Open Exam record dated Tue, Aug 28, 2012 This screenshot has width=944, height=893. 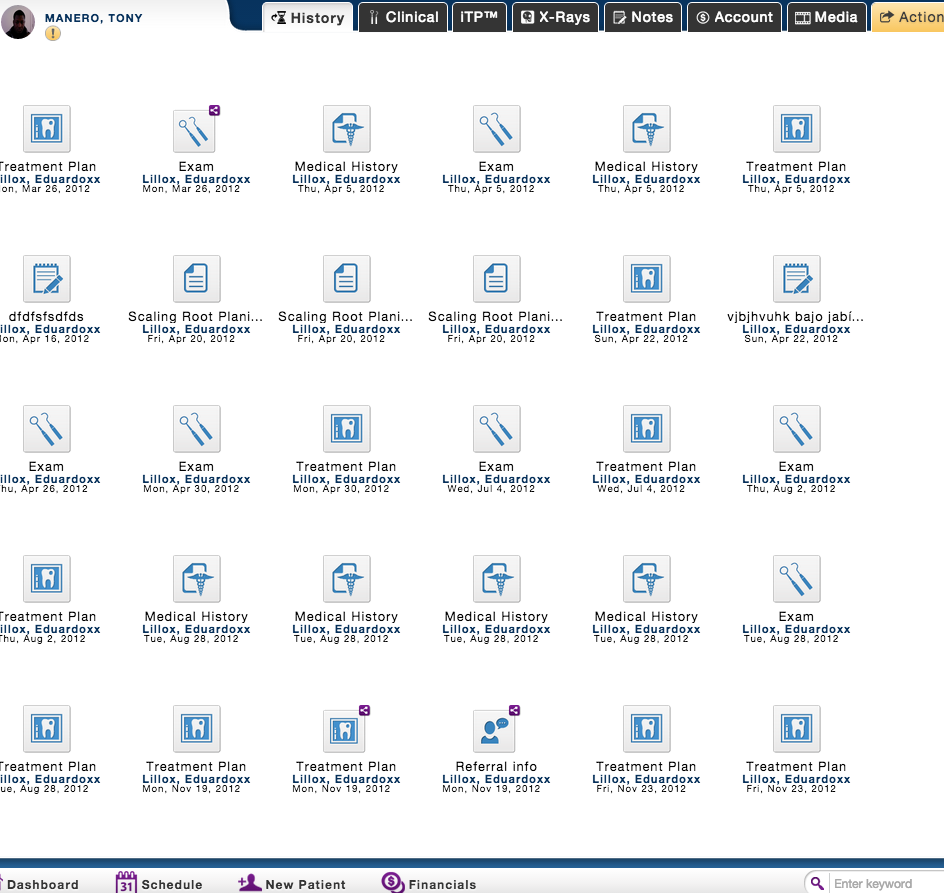coord(796,580)
